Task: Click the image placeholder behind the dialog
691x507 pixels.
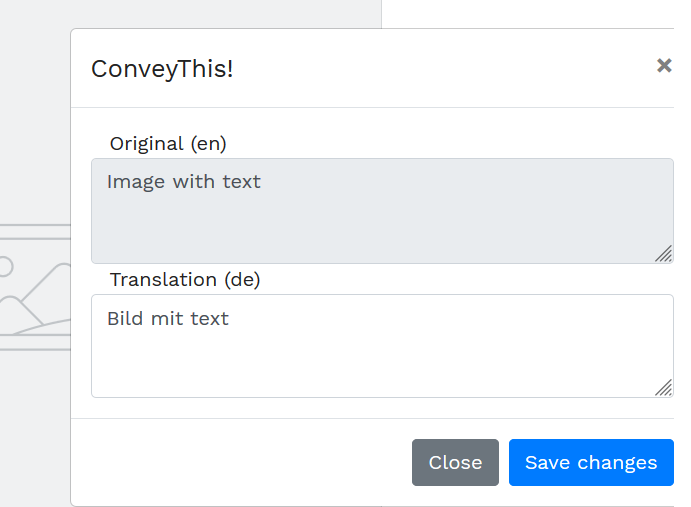Action: click(35, 287)
